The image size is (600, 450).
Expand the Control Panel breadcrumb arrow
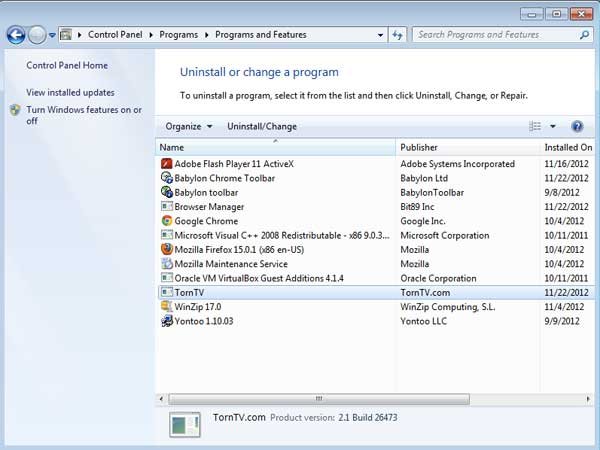tap(80, 35)
